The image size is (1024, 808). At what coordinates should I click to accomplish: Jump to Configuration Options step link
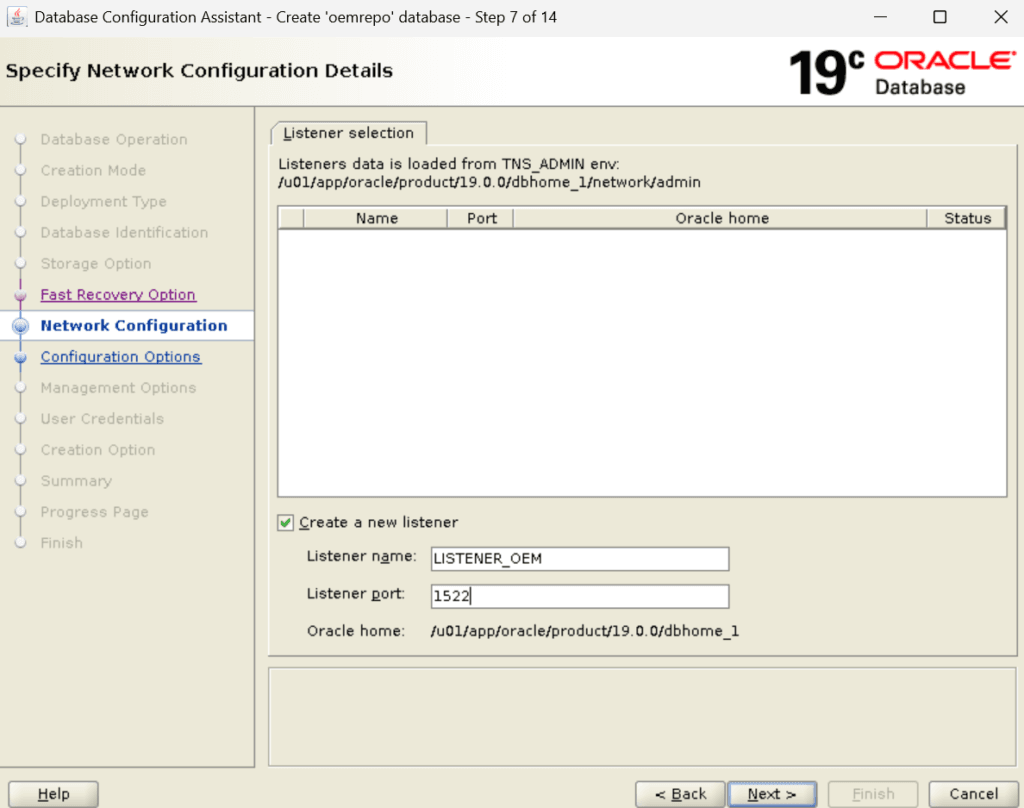(x=121, y=357)
